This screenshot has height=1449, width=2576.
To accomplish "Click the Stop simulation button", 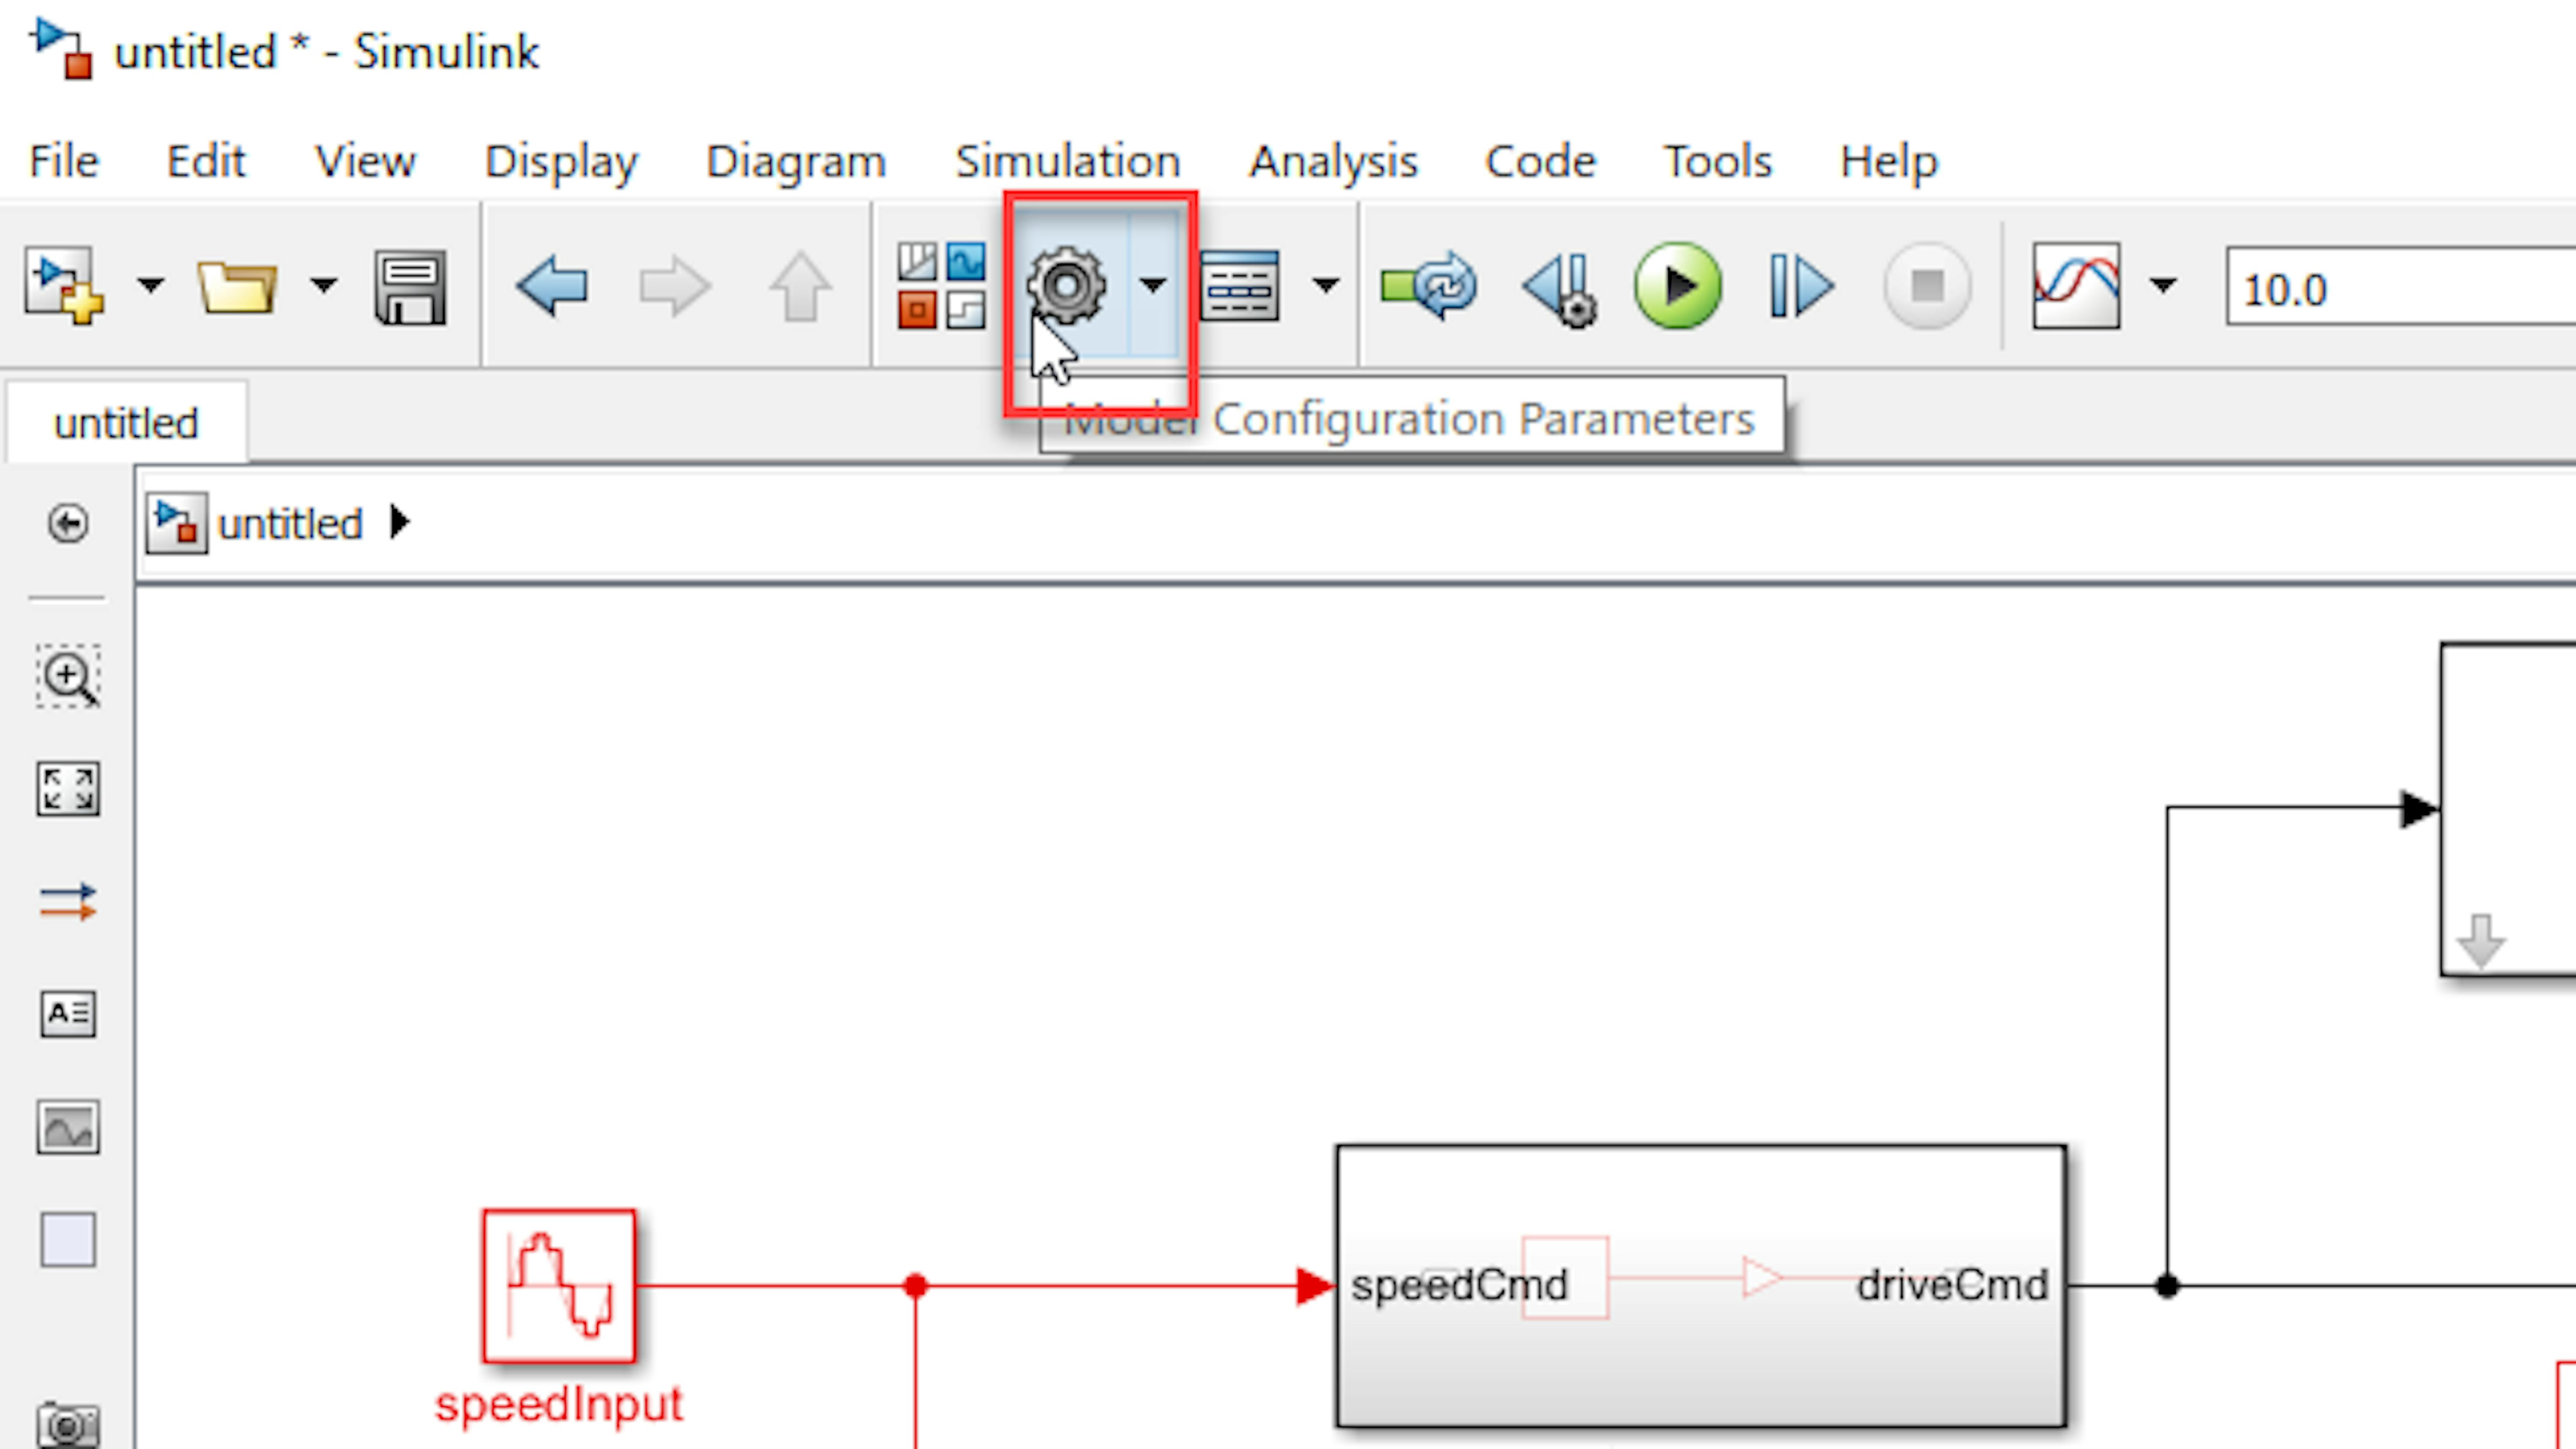I will [x=1927, y=286].
